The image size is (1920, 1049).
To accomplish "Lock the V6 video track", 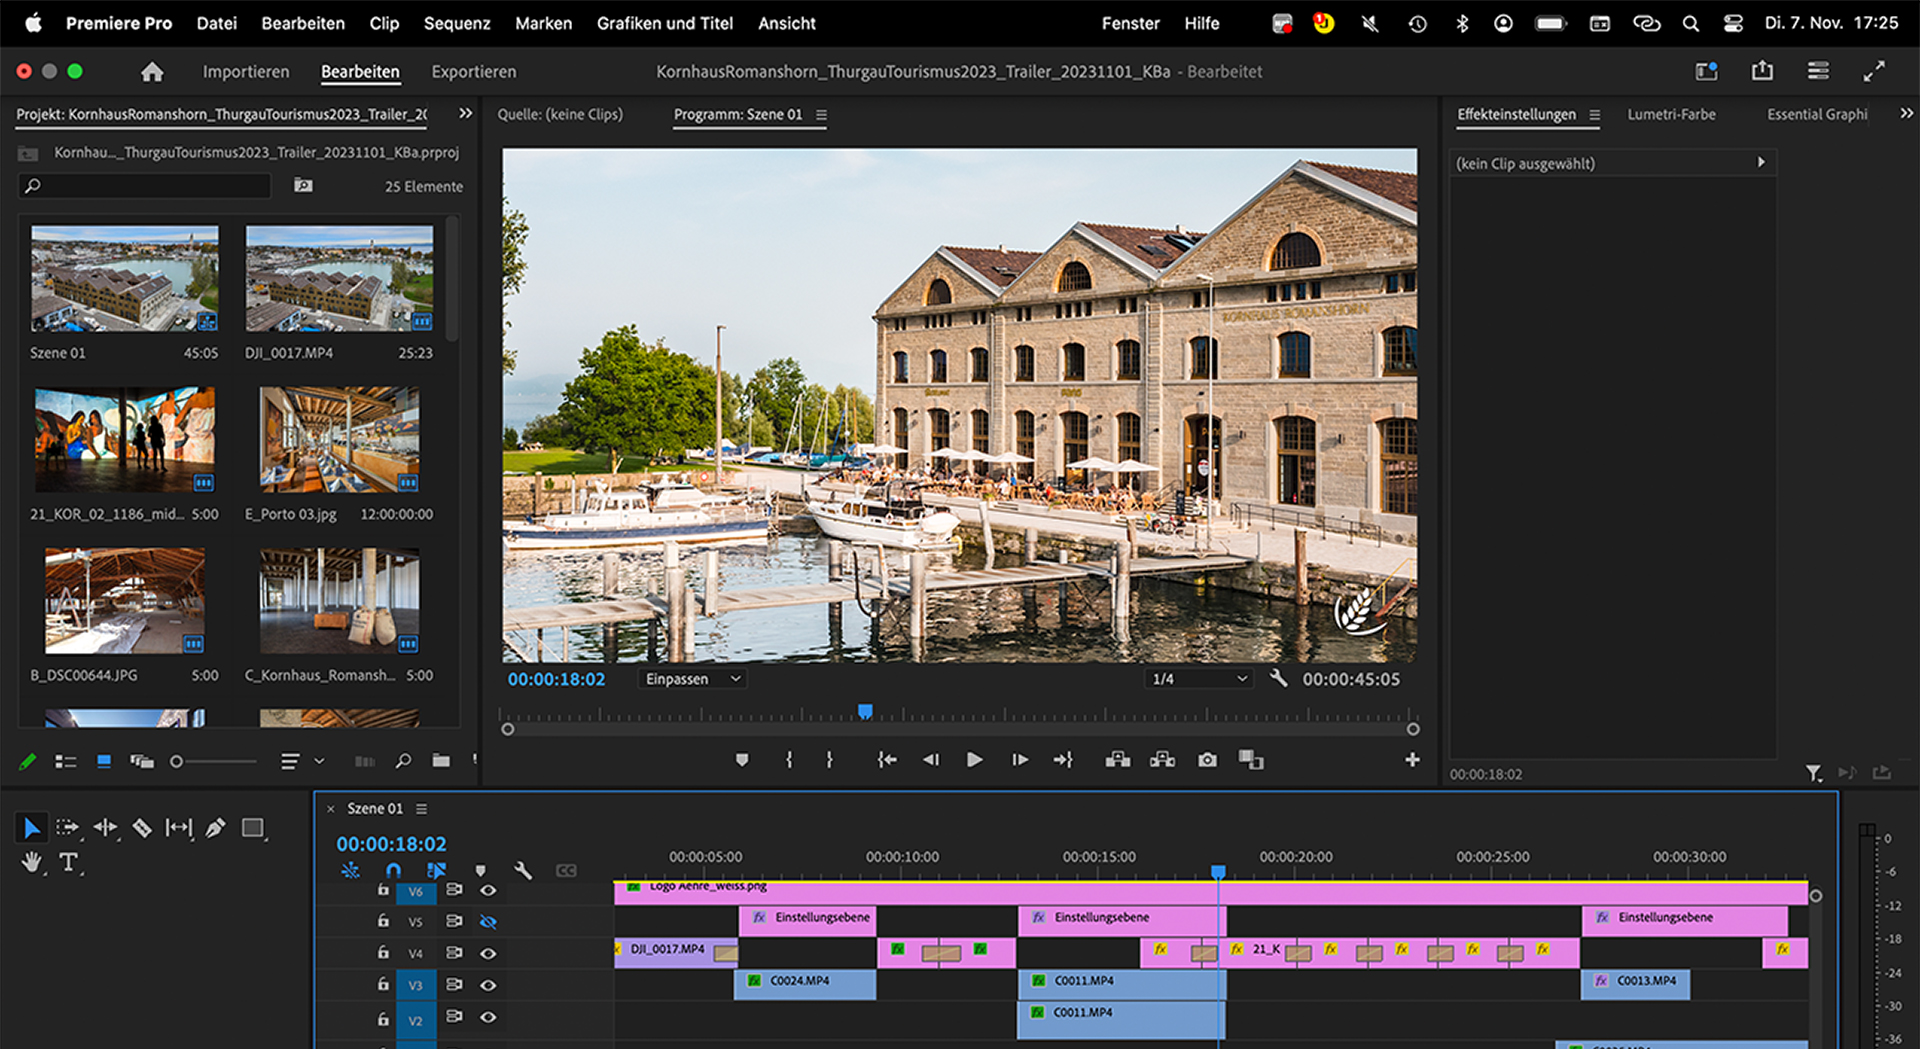I will 384,891.
